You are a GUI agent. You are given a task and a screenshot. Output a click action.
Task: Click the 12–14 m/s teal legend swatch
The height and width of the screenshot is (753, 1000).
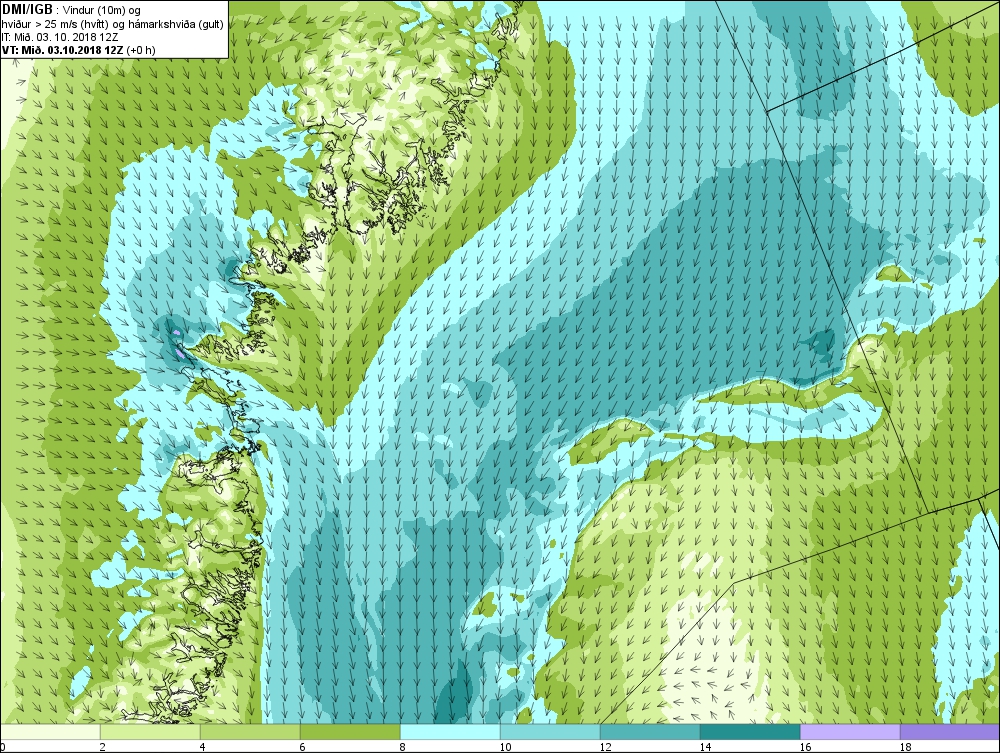pyautogui.click(x=650, y=732)
